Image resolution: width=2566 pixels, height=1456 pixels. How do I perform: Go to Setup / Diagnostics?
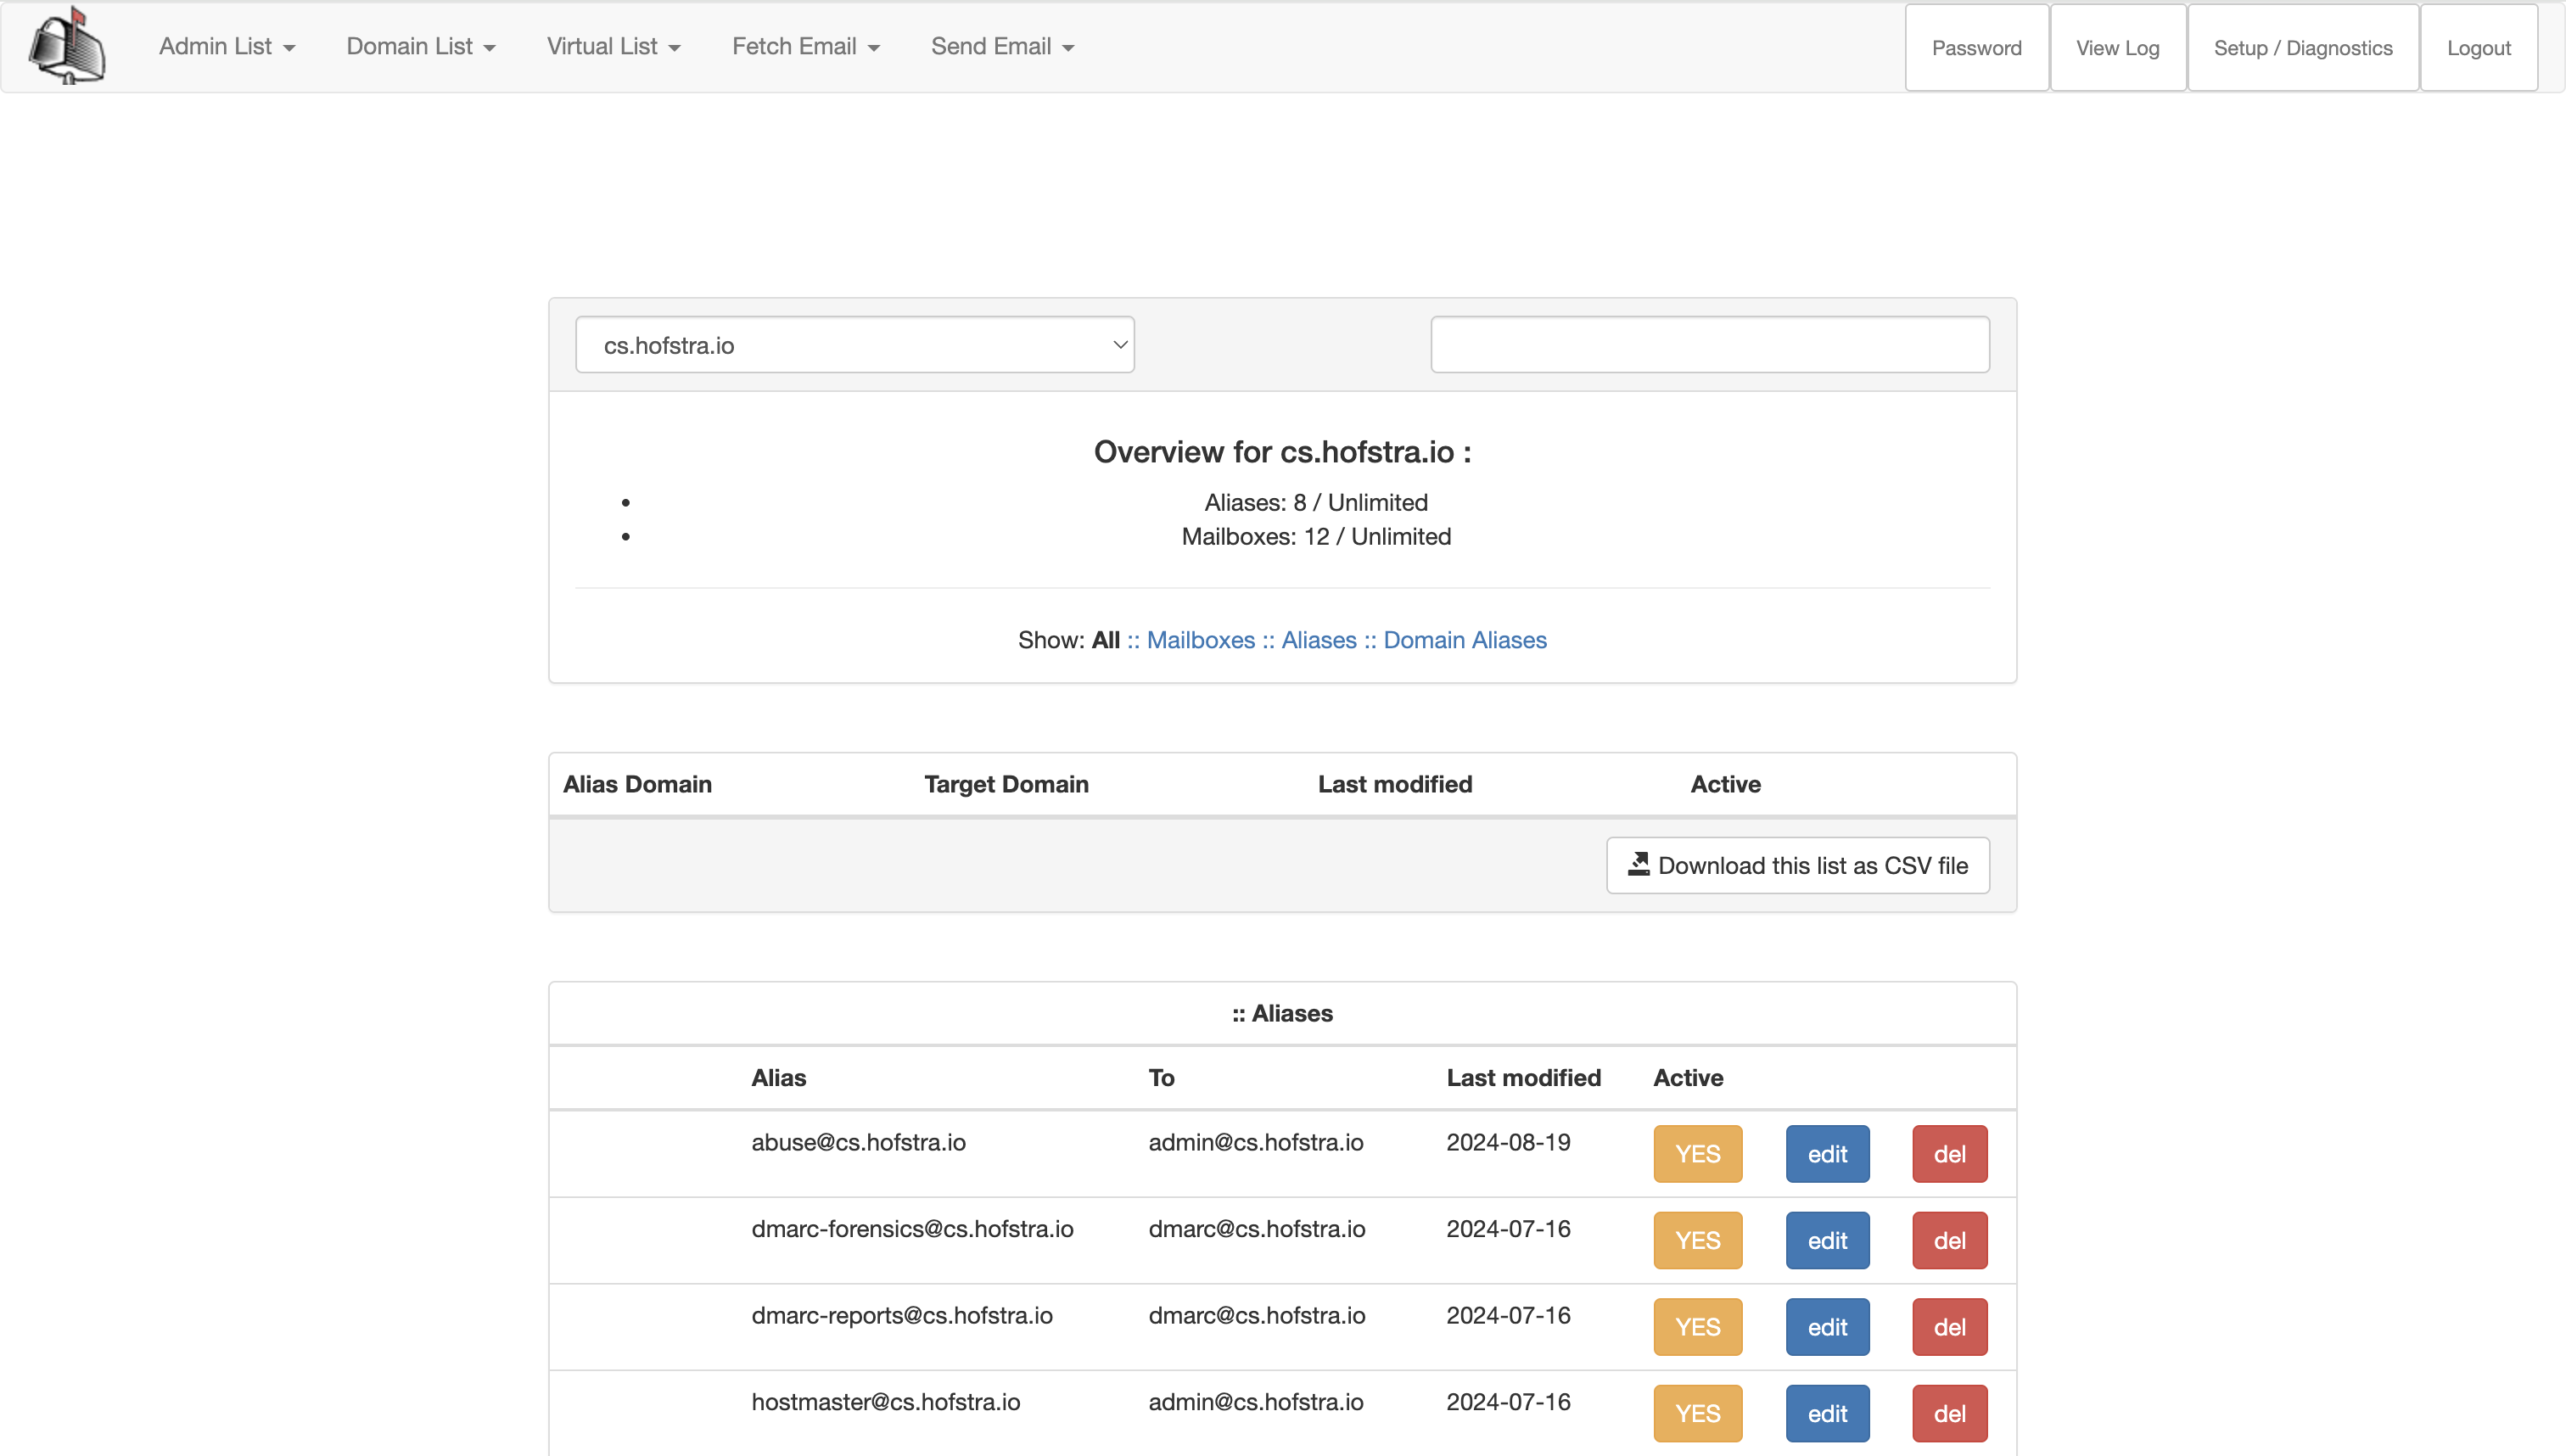[x=2302, y=48]
